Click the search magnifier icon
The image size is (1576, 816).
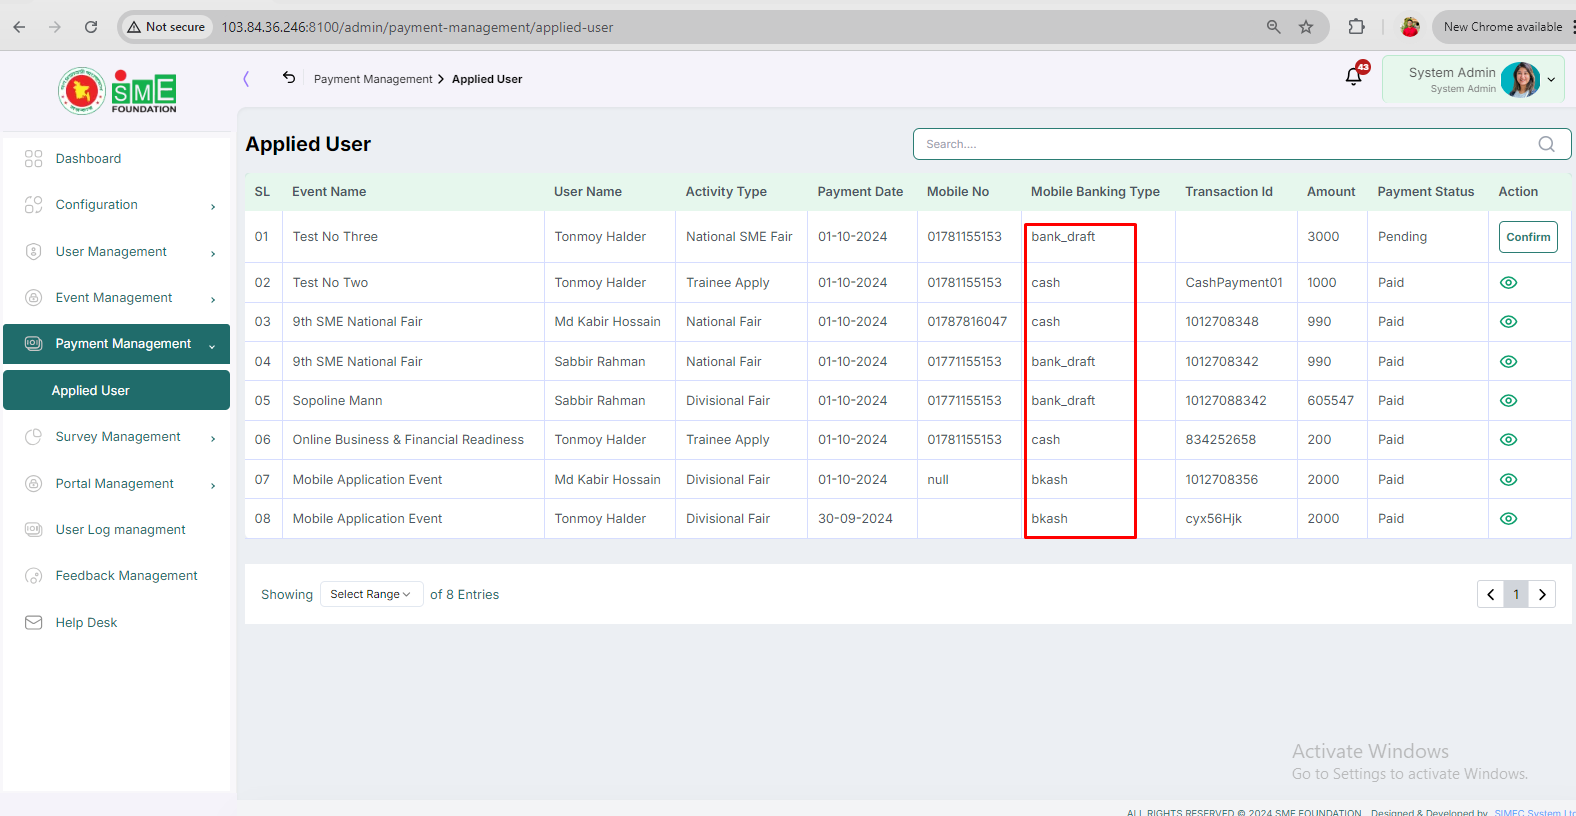click(1546, 144)
